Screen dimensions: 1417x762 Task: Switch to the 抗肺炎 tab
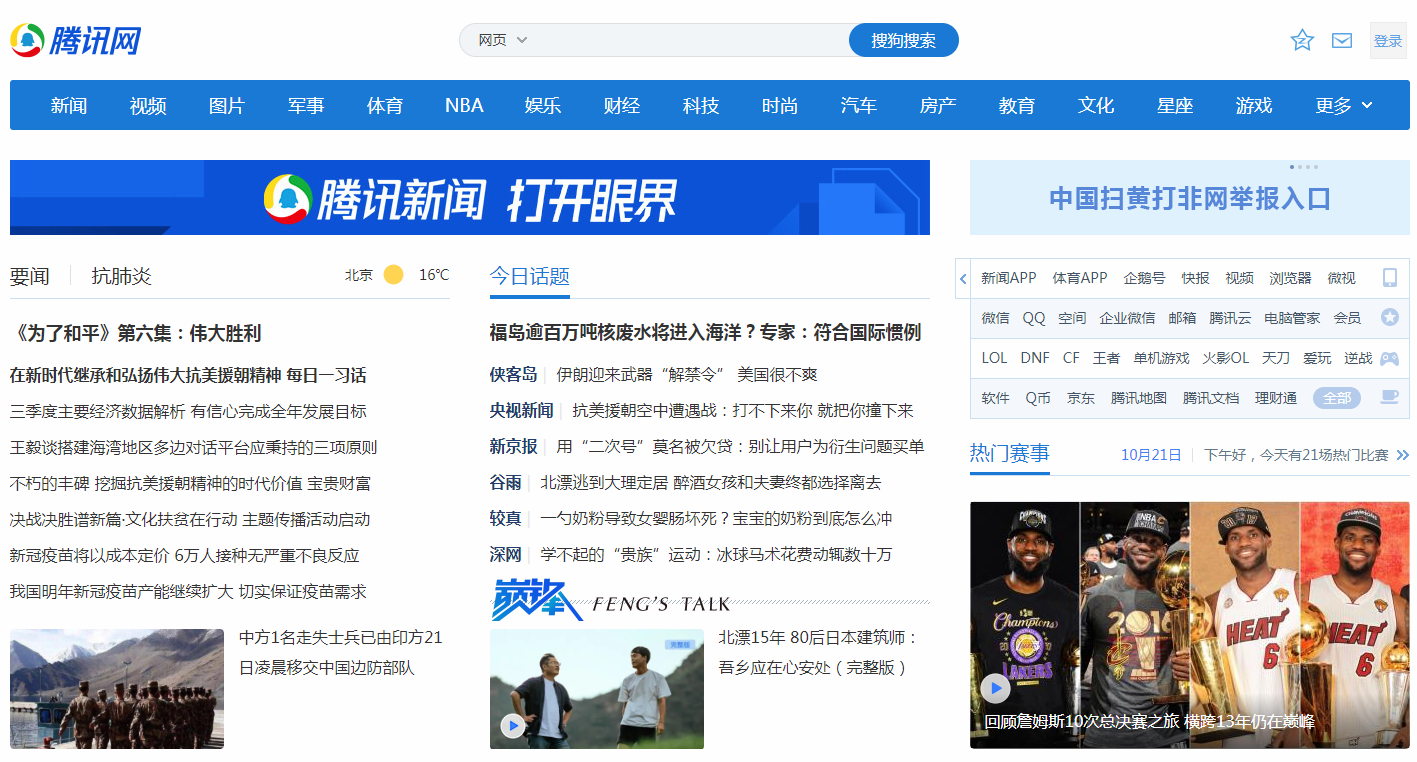(x=122, y=276)
